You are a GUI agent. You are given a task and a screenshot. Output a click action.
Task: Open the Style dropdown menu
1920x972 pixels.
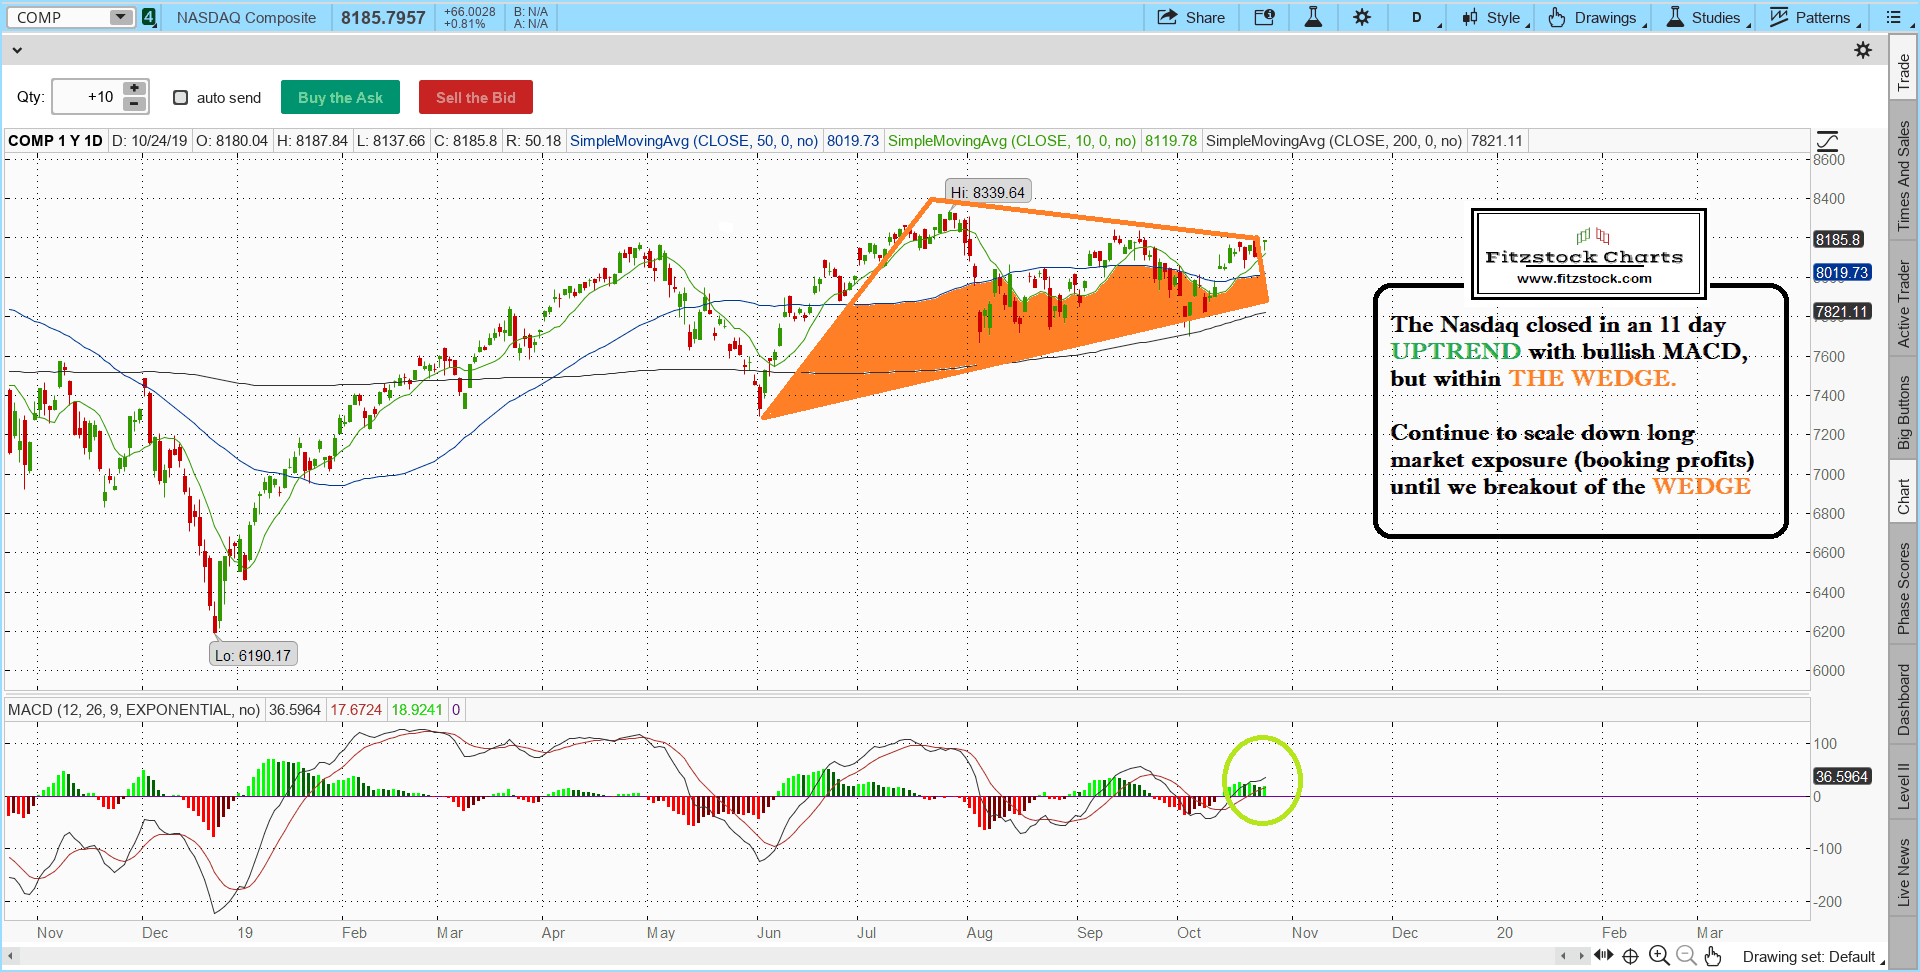click(x=1496, y=17)
